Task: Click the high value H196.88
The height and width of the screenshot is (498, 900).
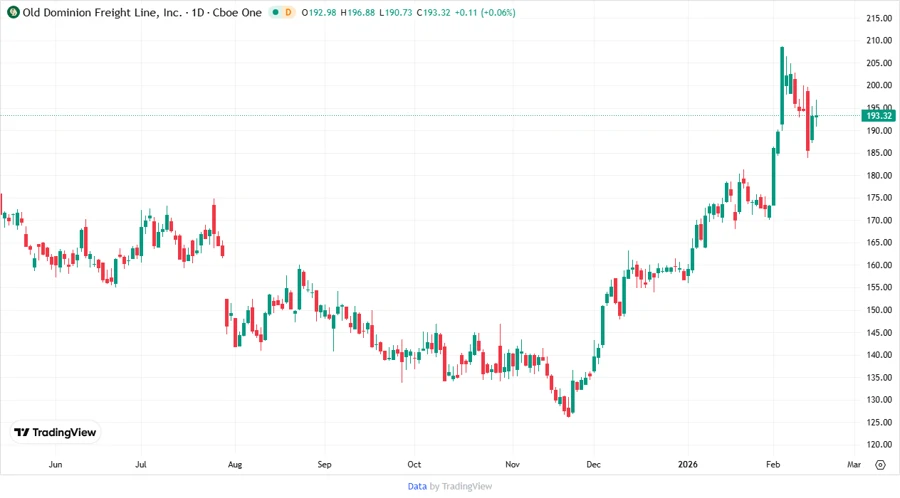Action: point(358,13)
